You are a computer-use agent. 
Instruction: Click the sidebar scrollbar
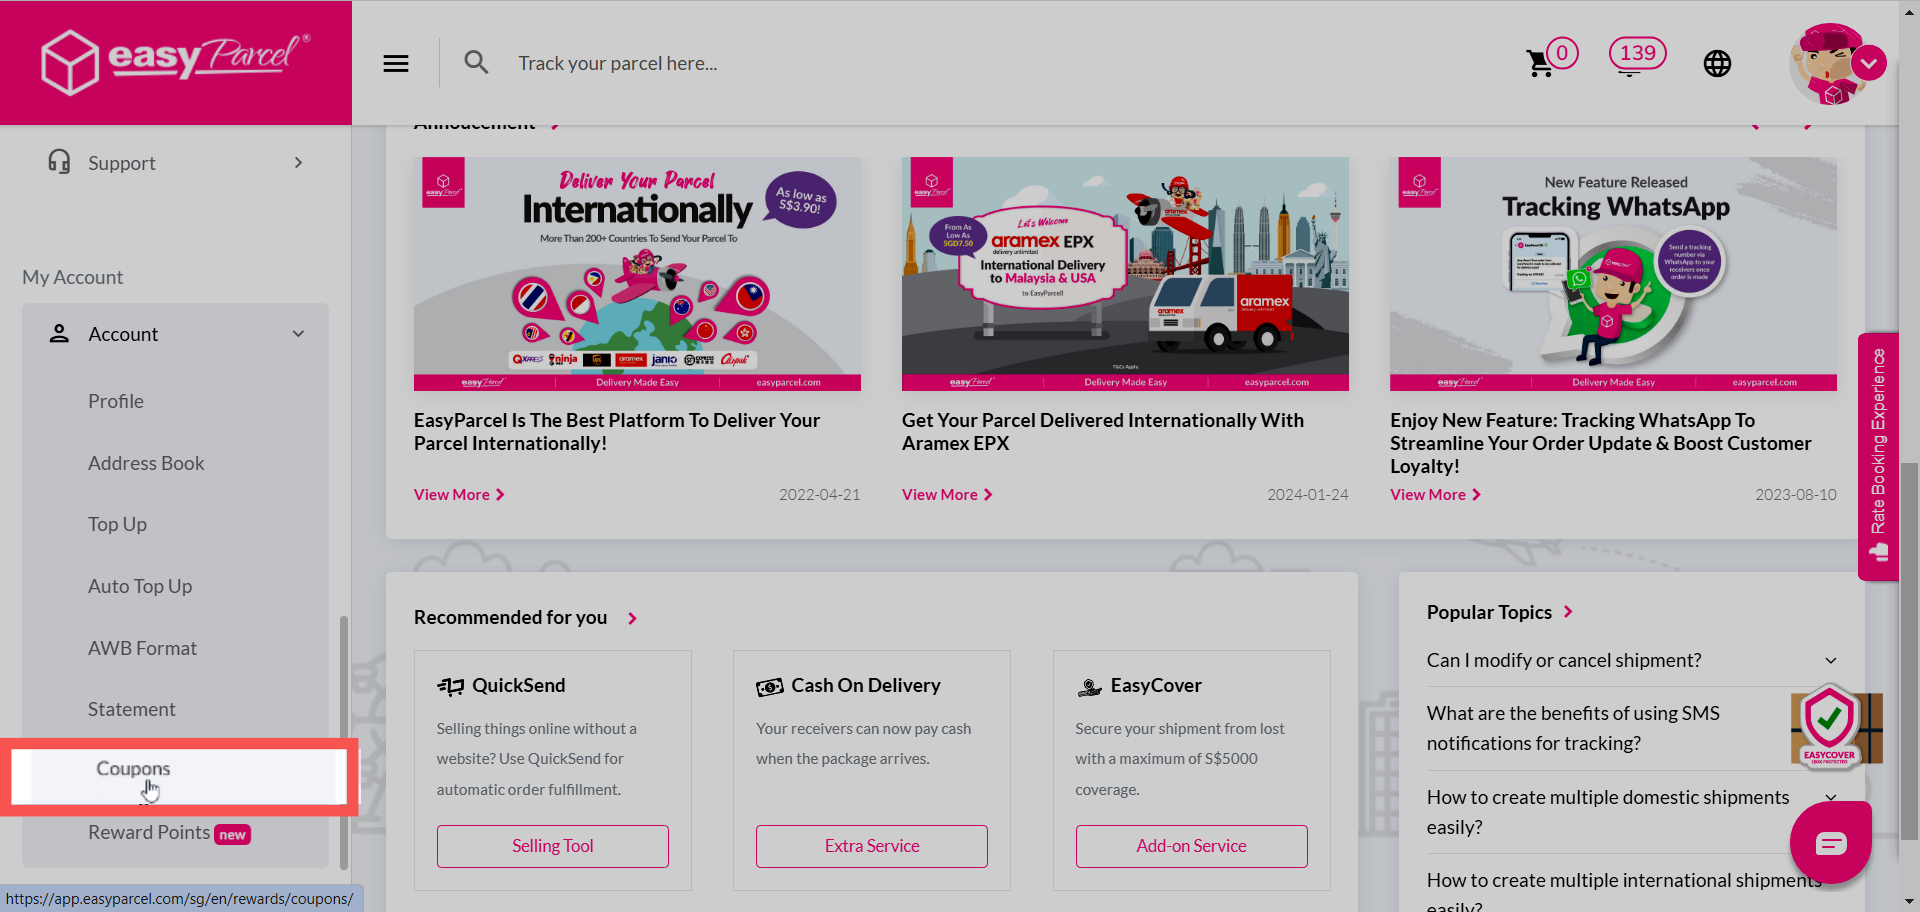pyautogui.click(x=344, y=742)
